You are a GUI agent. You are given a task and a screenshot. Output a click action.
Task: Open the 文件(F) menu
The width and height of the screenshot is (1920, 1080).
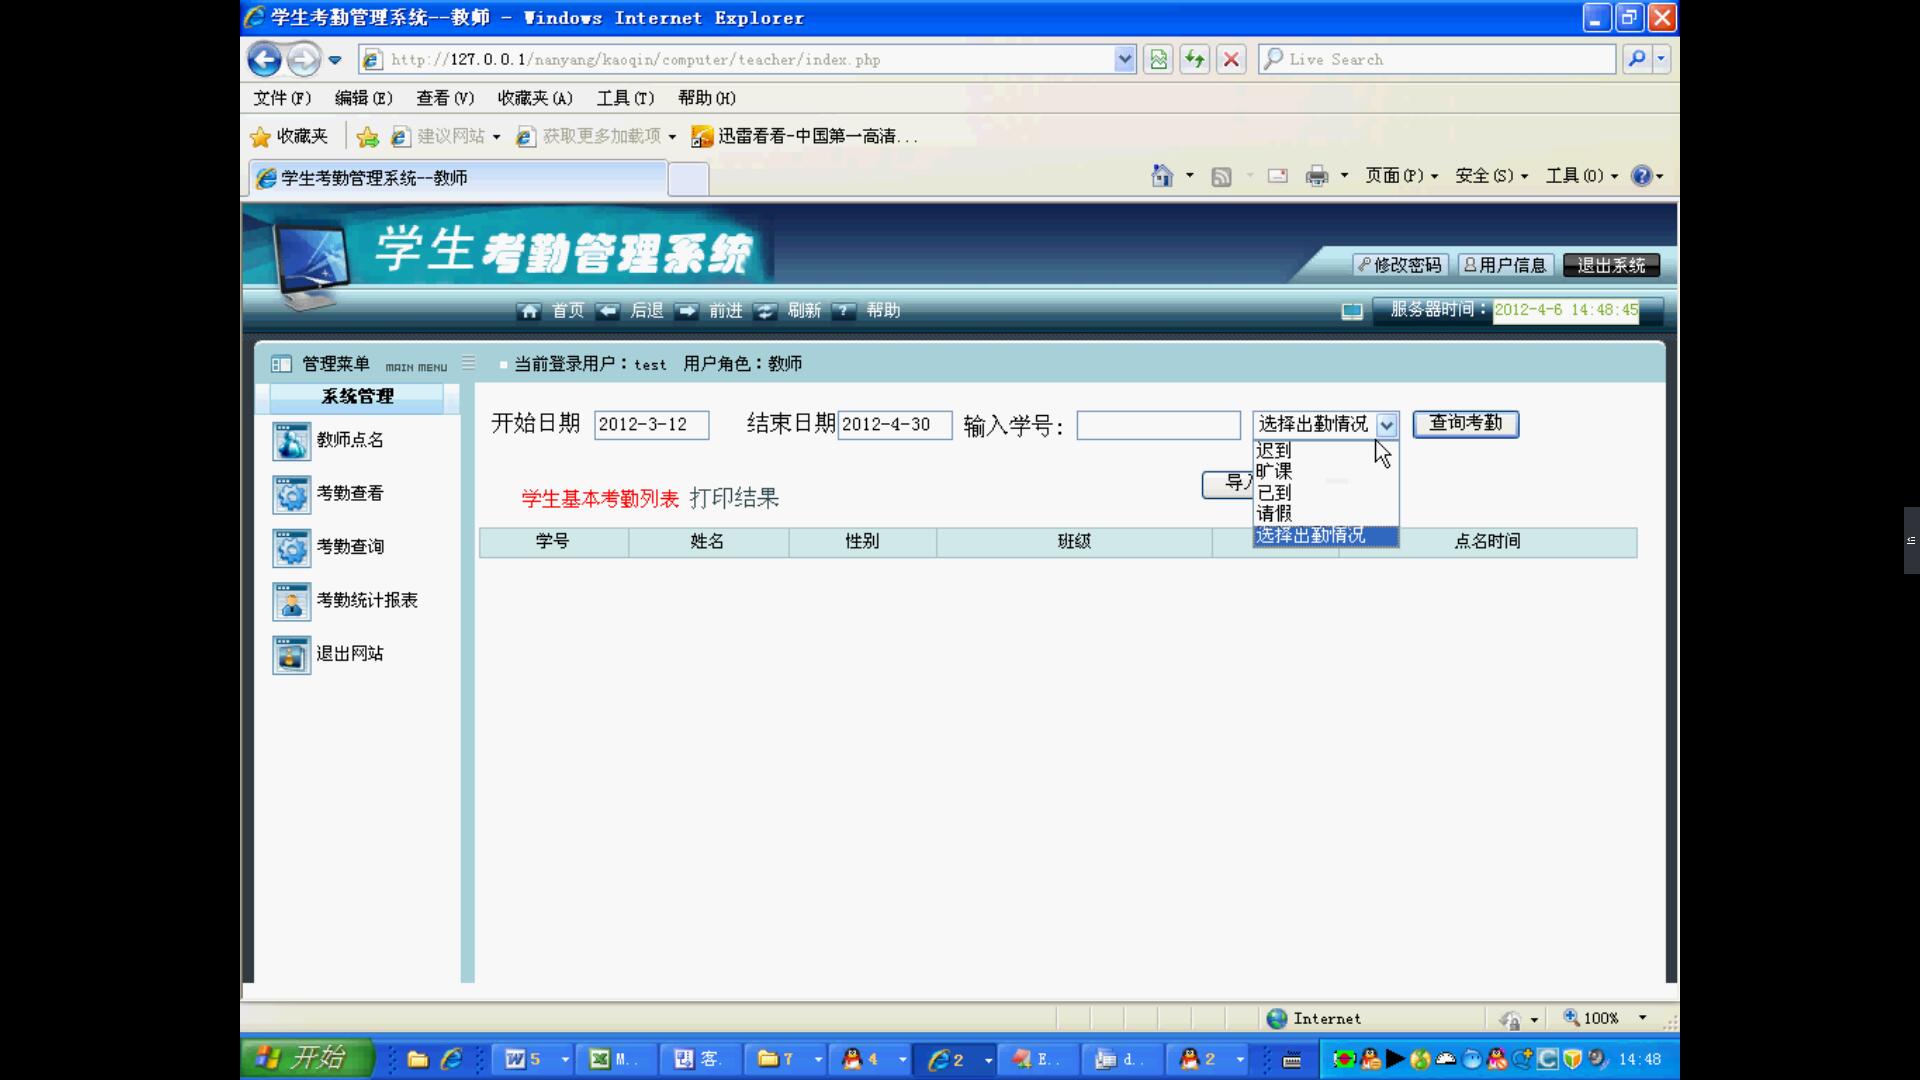point(282,98)
